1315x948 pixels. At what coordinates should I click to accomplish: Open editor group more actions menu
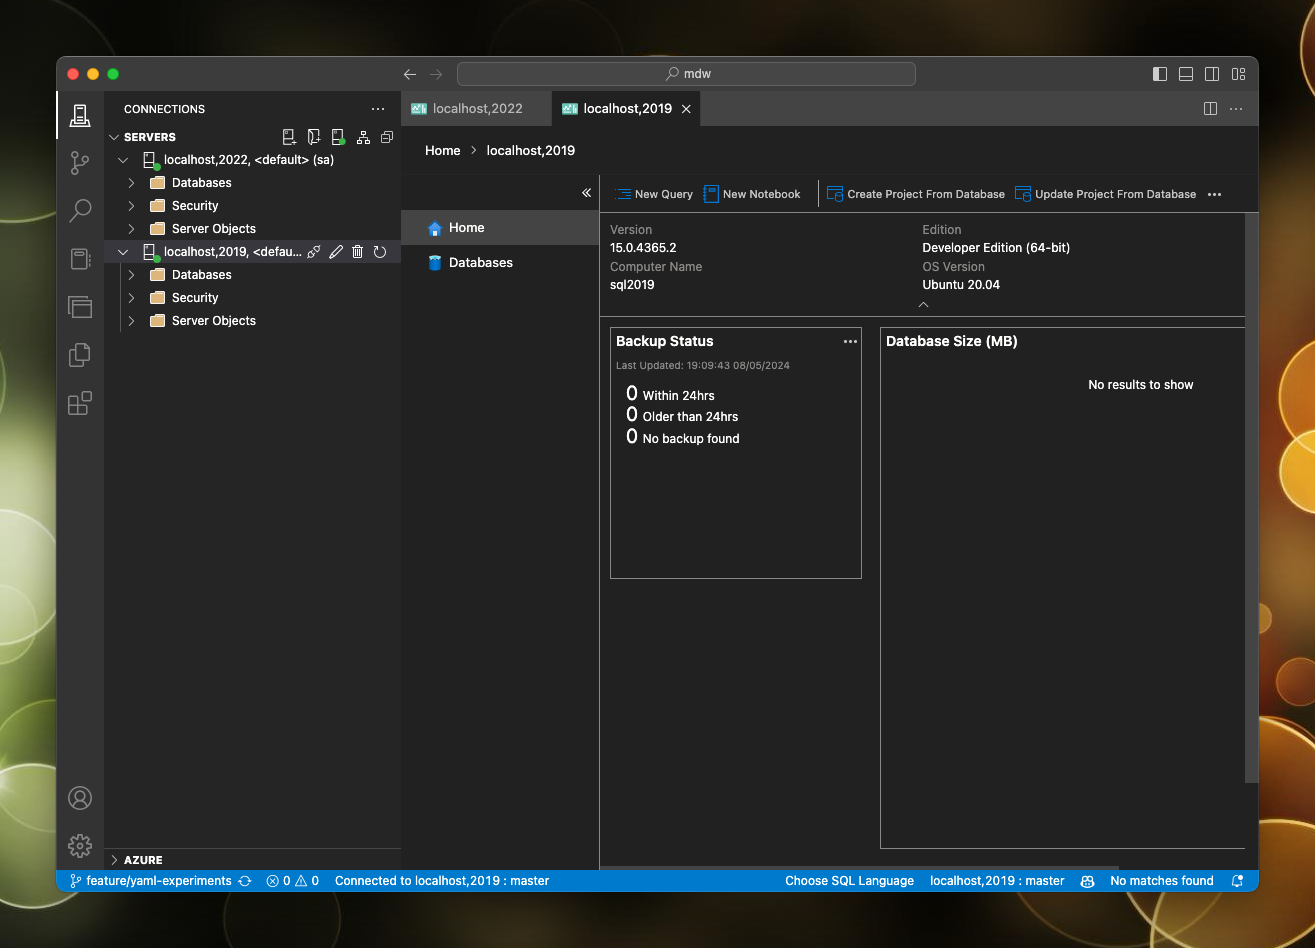click(1236, 108)
